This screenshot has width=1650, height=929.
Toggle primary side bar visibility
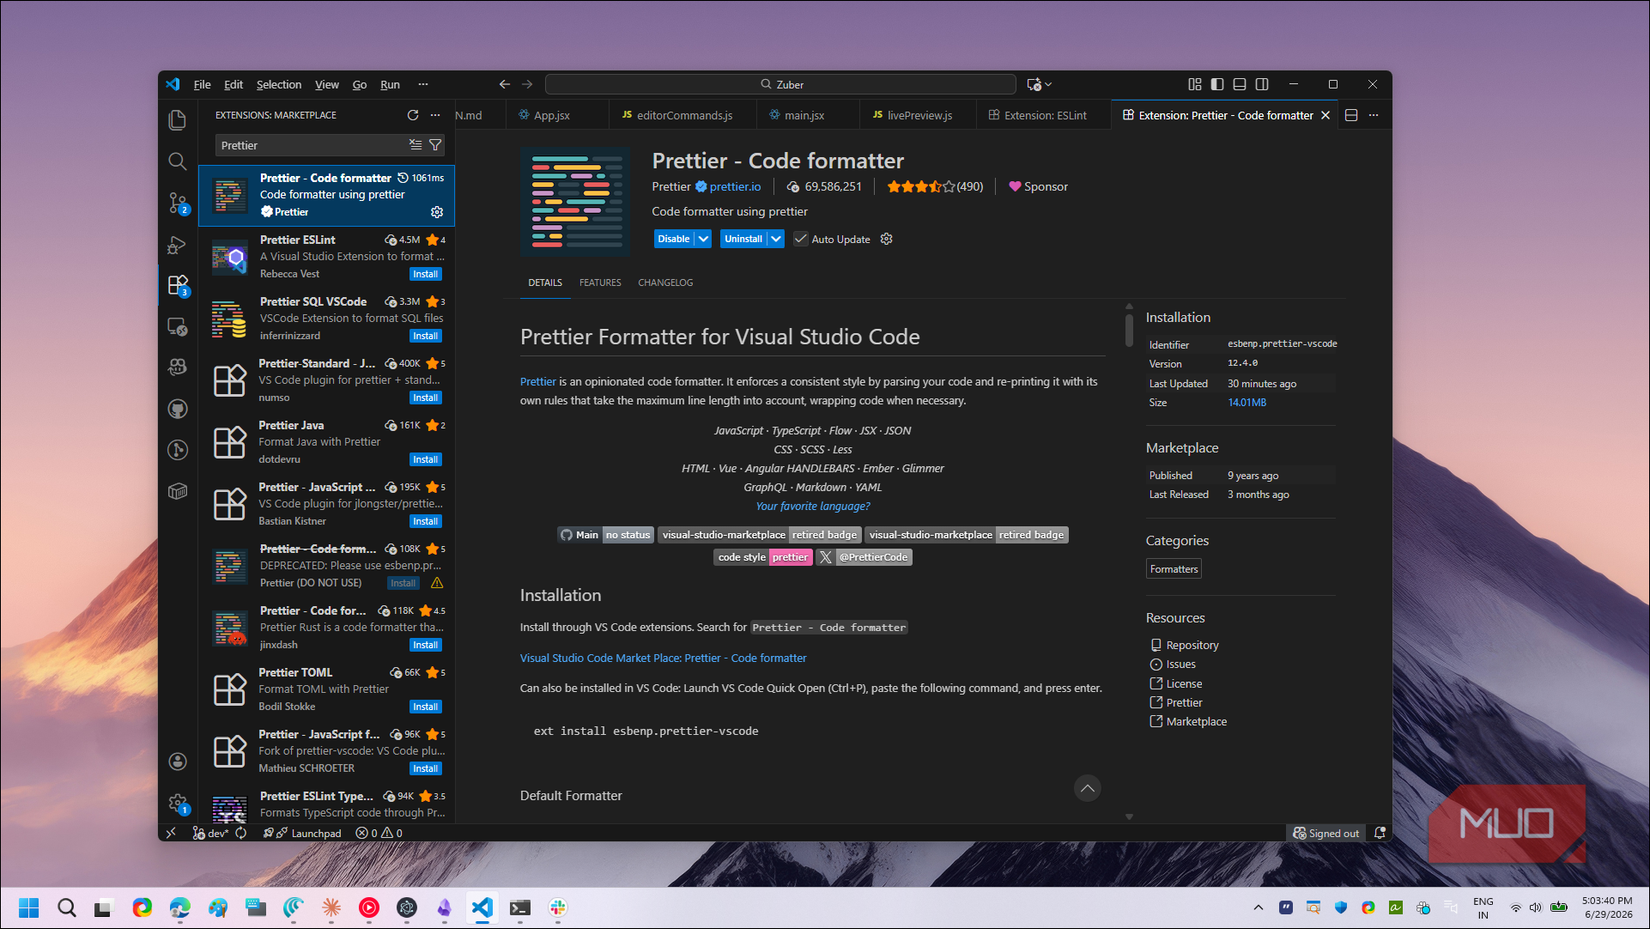tap(1217, 84)
